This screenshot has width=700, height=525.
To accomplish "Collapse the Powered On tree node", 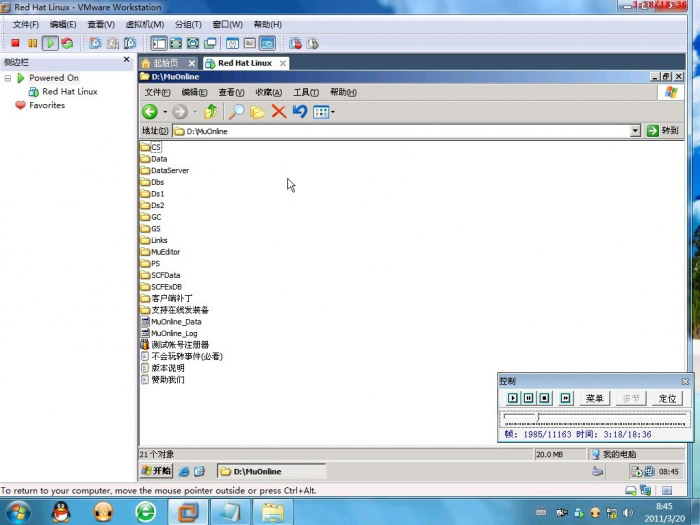I will point(8,78).
